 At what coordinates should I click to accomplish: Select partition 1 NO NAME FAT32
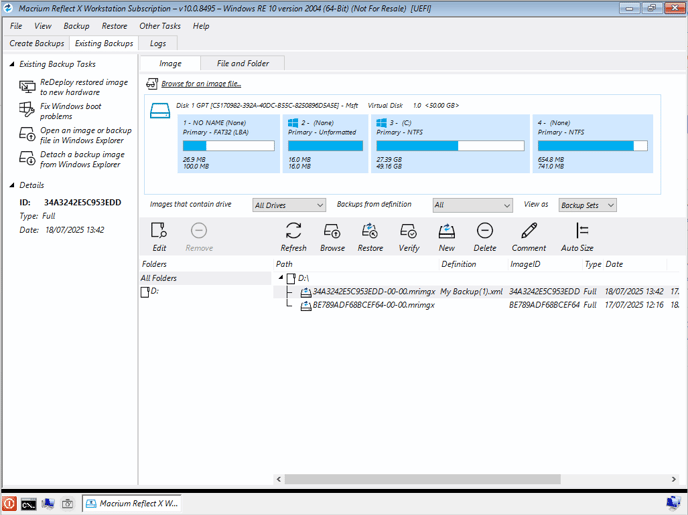pyautogui.click(x=229, y=144)
